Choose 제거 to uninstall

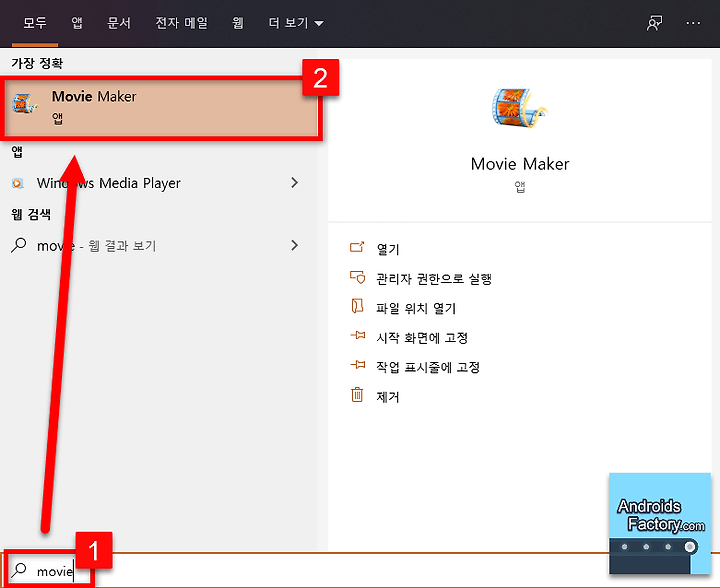point(388,397)
